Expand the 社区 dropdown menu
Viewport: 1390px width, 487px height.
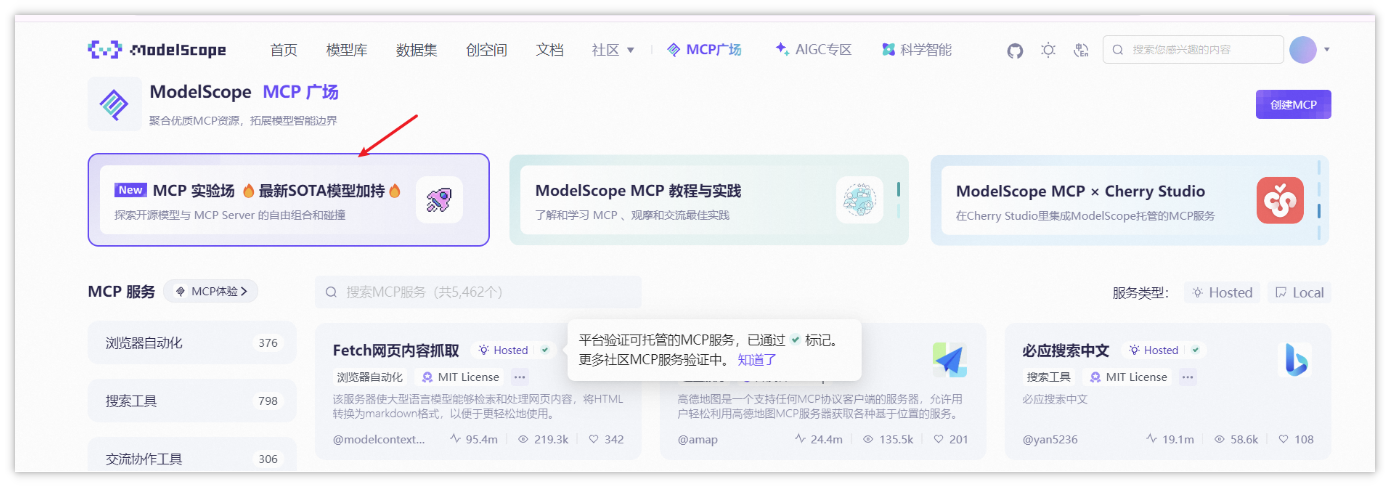click(x=613, y=50)
